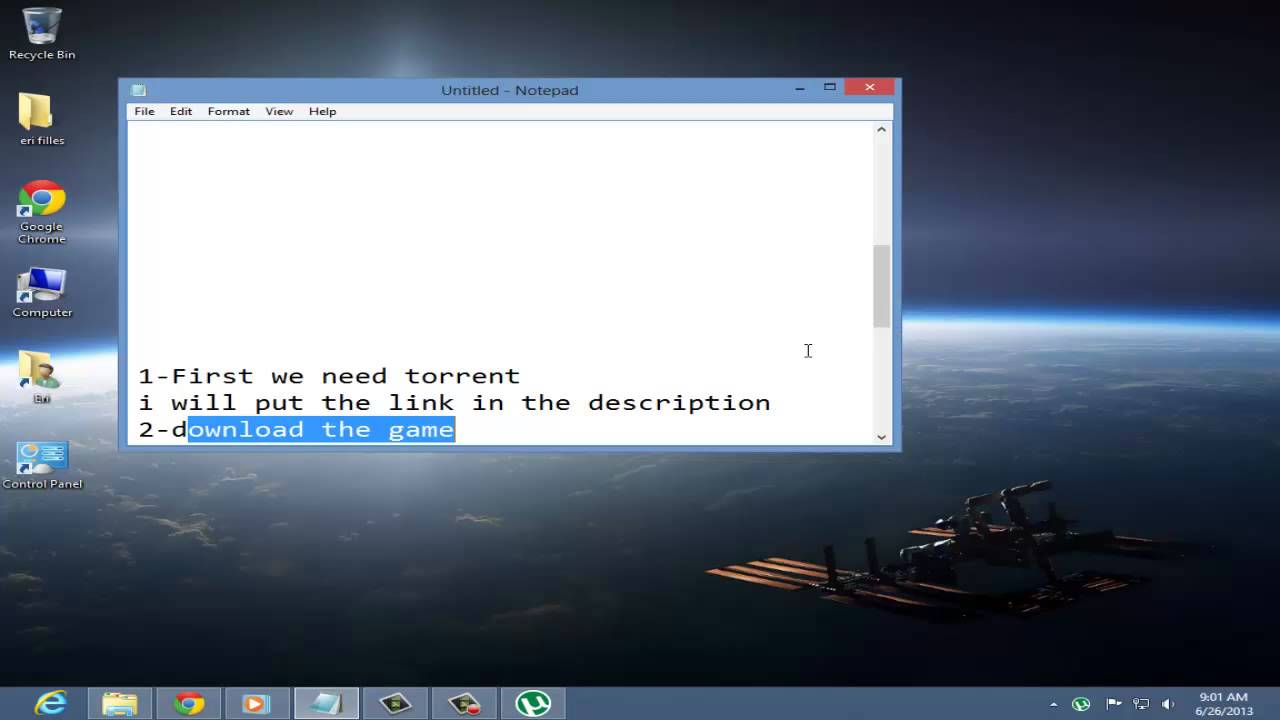Click the taskbar clock showing 9:01 AM
Image resolution: width=1280 pixels, height=720 pixels.
tap(1223, 704)
